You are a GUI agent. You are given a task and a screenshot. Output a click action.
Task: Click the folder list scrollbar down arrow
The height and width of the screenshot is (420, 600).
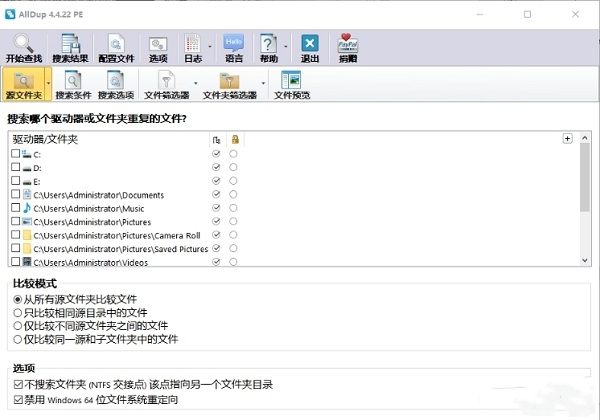tap(585, 260)
